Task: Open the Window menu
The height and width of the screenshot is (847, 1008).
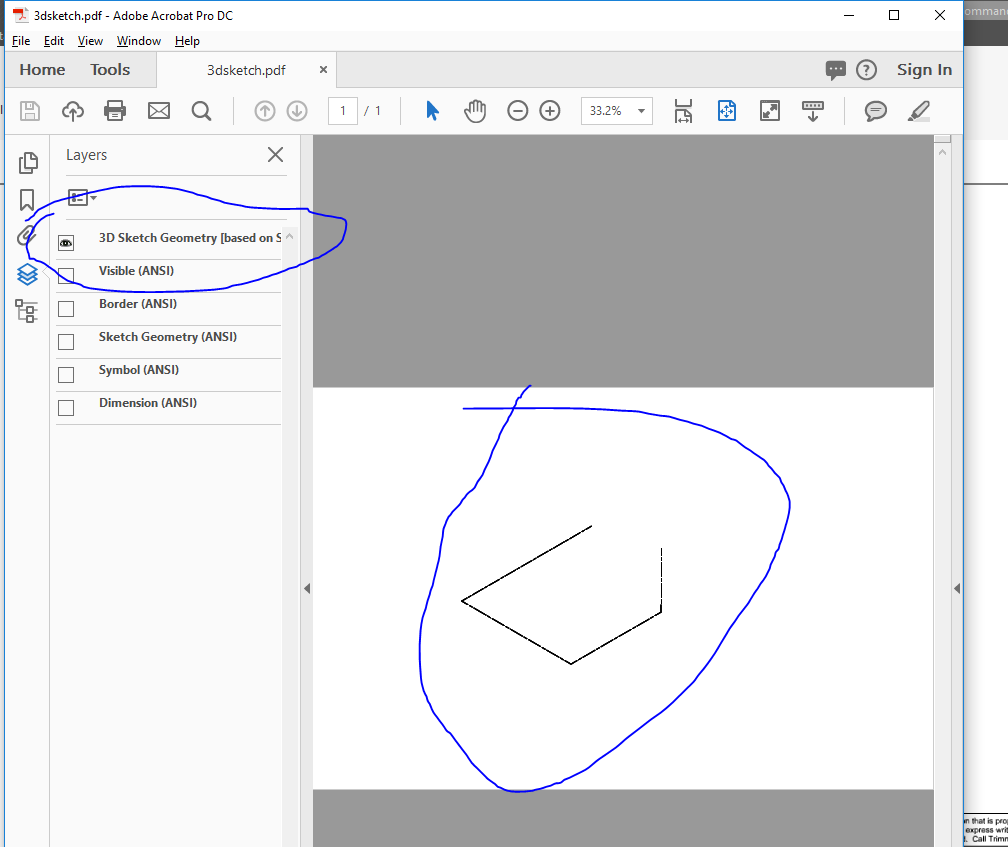Action: click(139, 41)
